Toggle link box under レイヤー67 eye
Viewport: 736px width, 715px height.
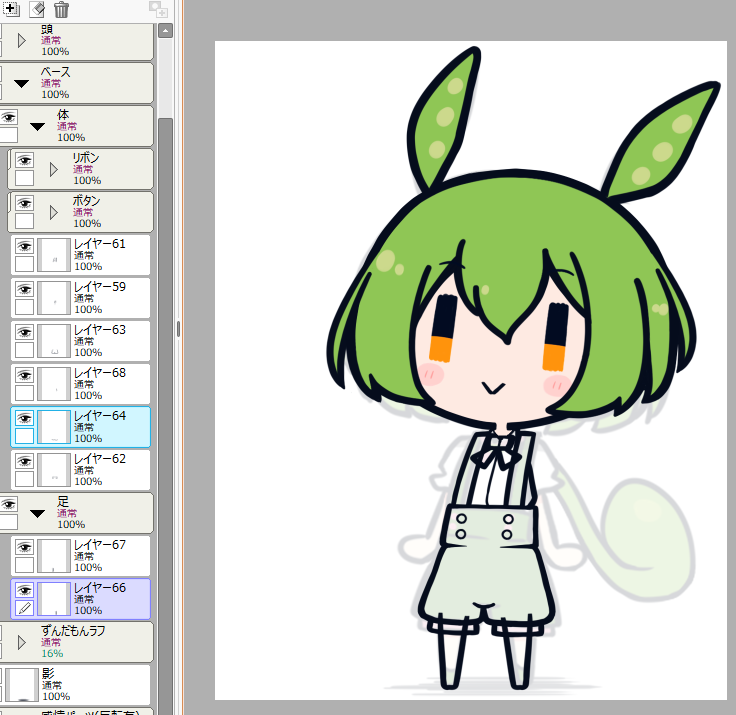tap(24, 565)
